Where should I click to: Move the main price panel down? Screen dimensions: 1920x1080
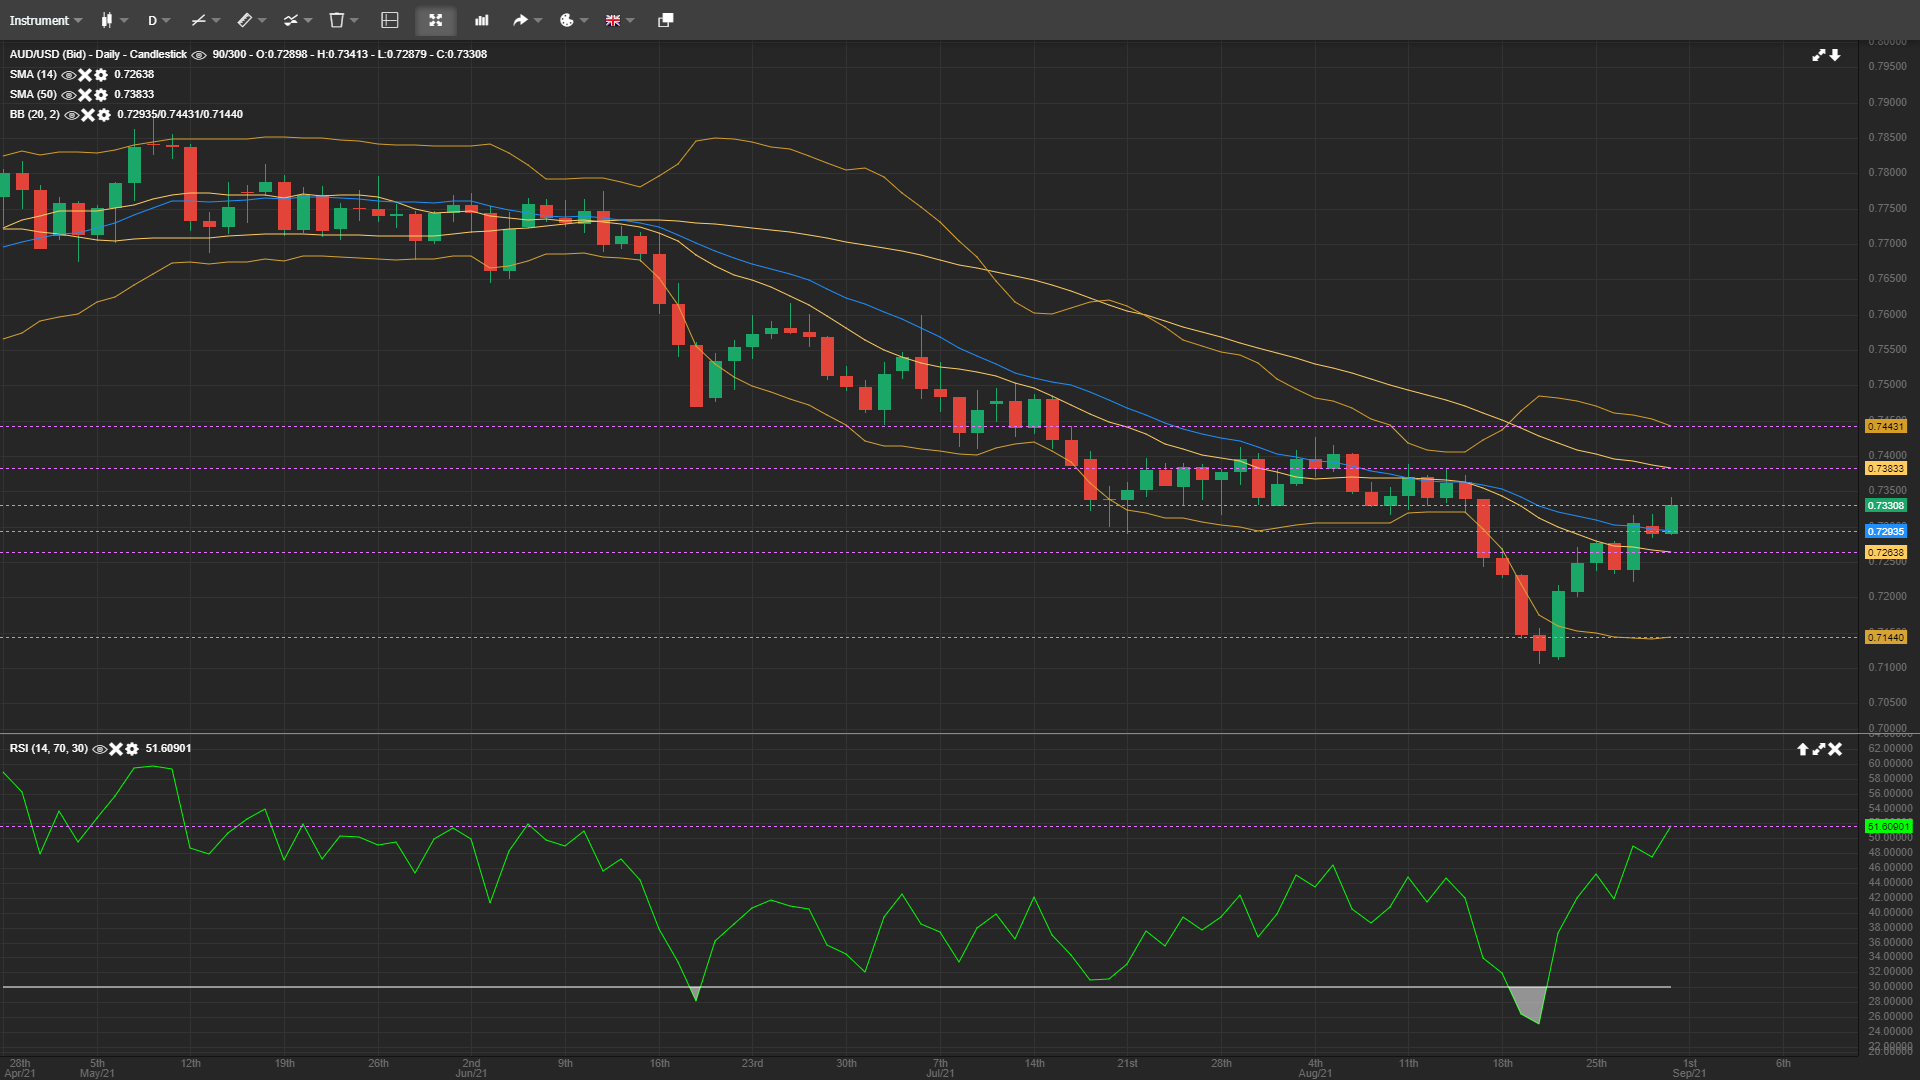click(x=1835, y=55)
